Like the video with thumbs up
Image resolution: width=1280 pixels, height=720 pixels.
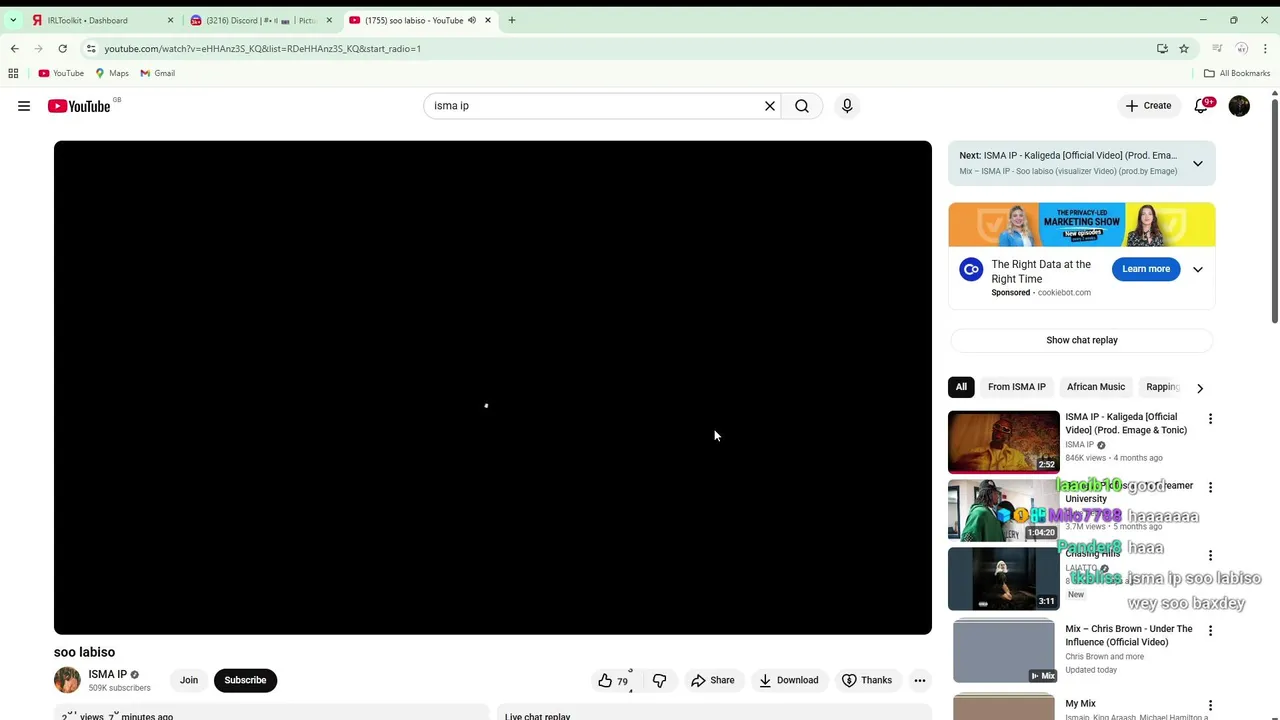click(613, 680)
